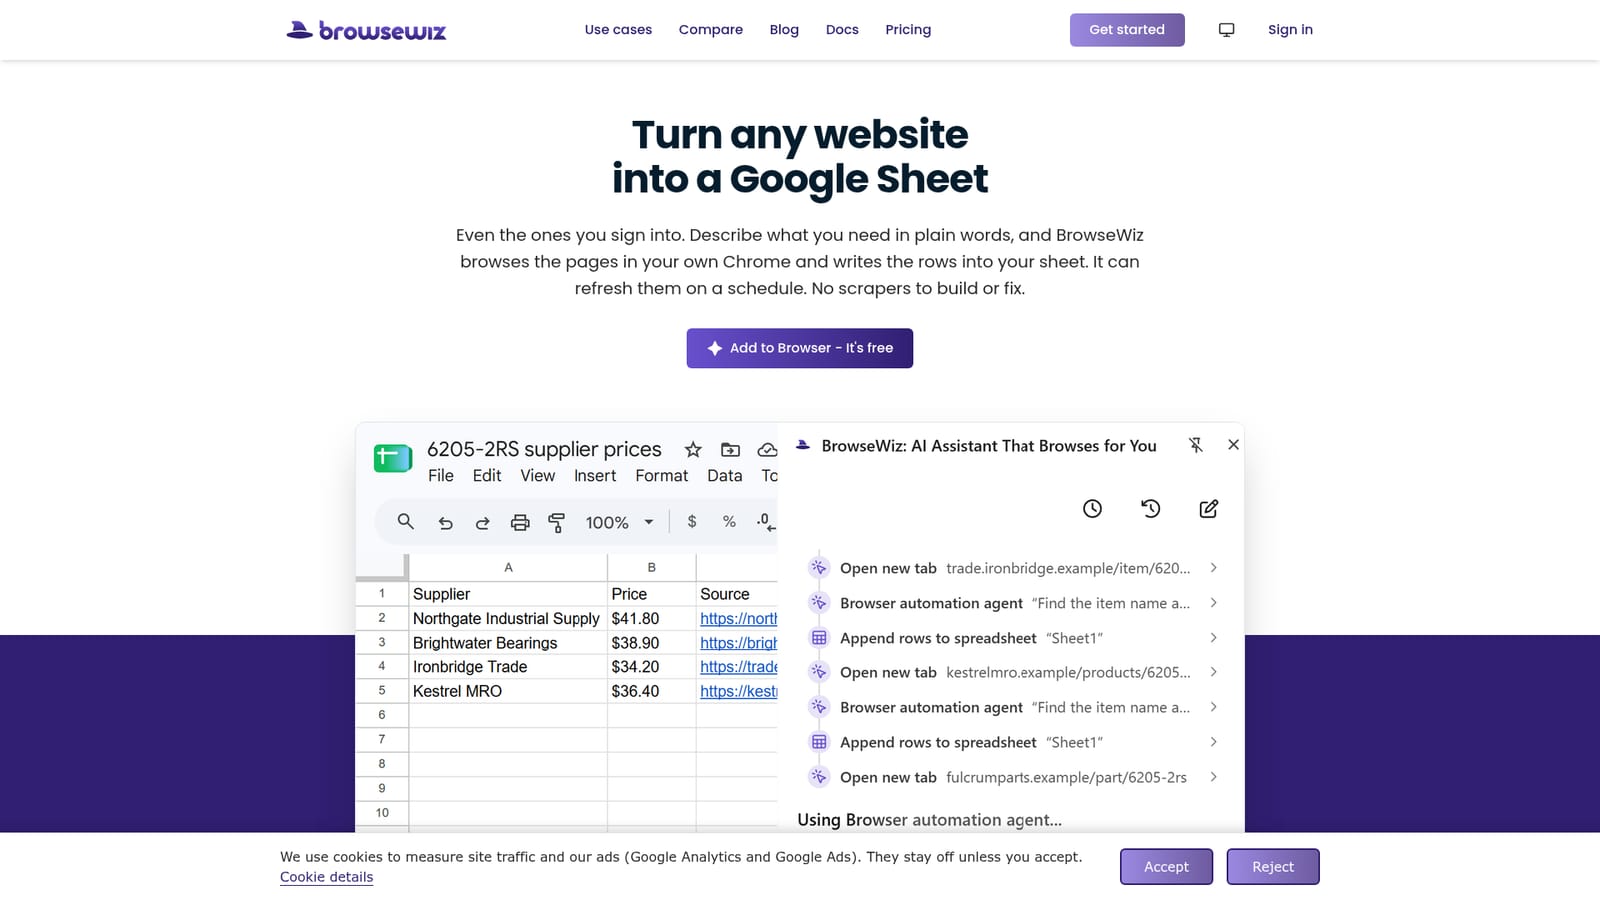Click the new chat edit icon

(x=1209, y=509)
